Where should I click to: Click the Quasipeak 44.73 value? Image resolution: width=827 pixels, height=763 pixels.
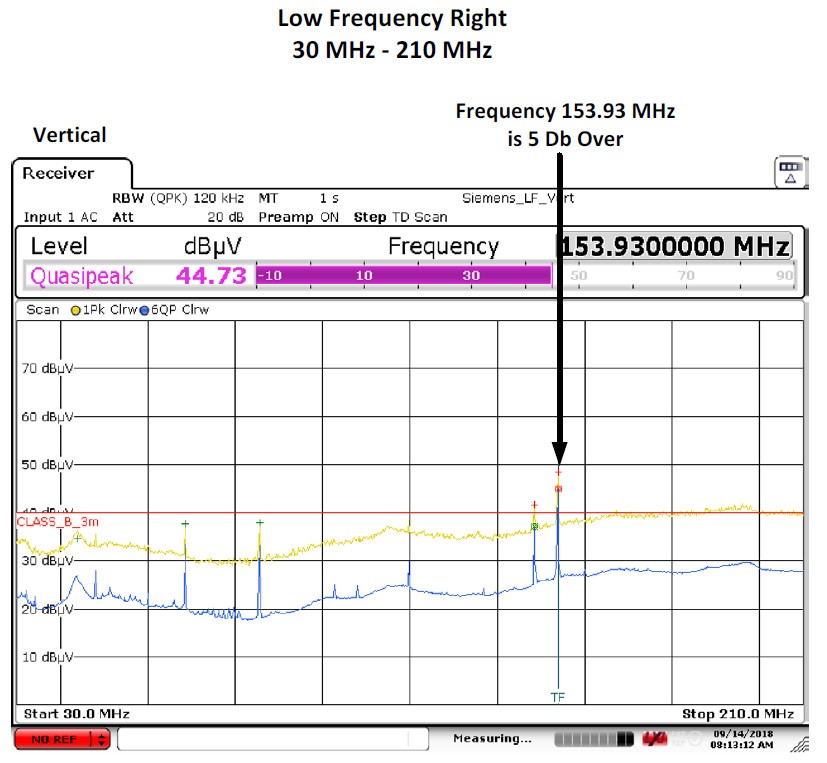(211, 276)
